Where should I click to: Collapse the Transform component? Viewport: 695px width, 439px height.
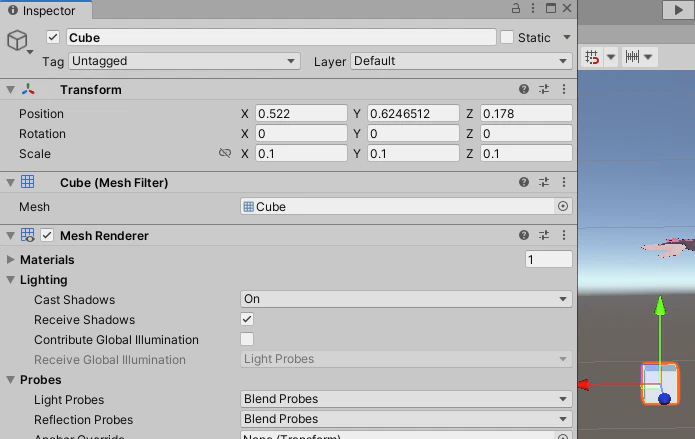click(11, 90)
